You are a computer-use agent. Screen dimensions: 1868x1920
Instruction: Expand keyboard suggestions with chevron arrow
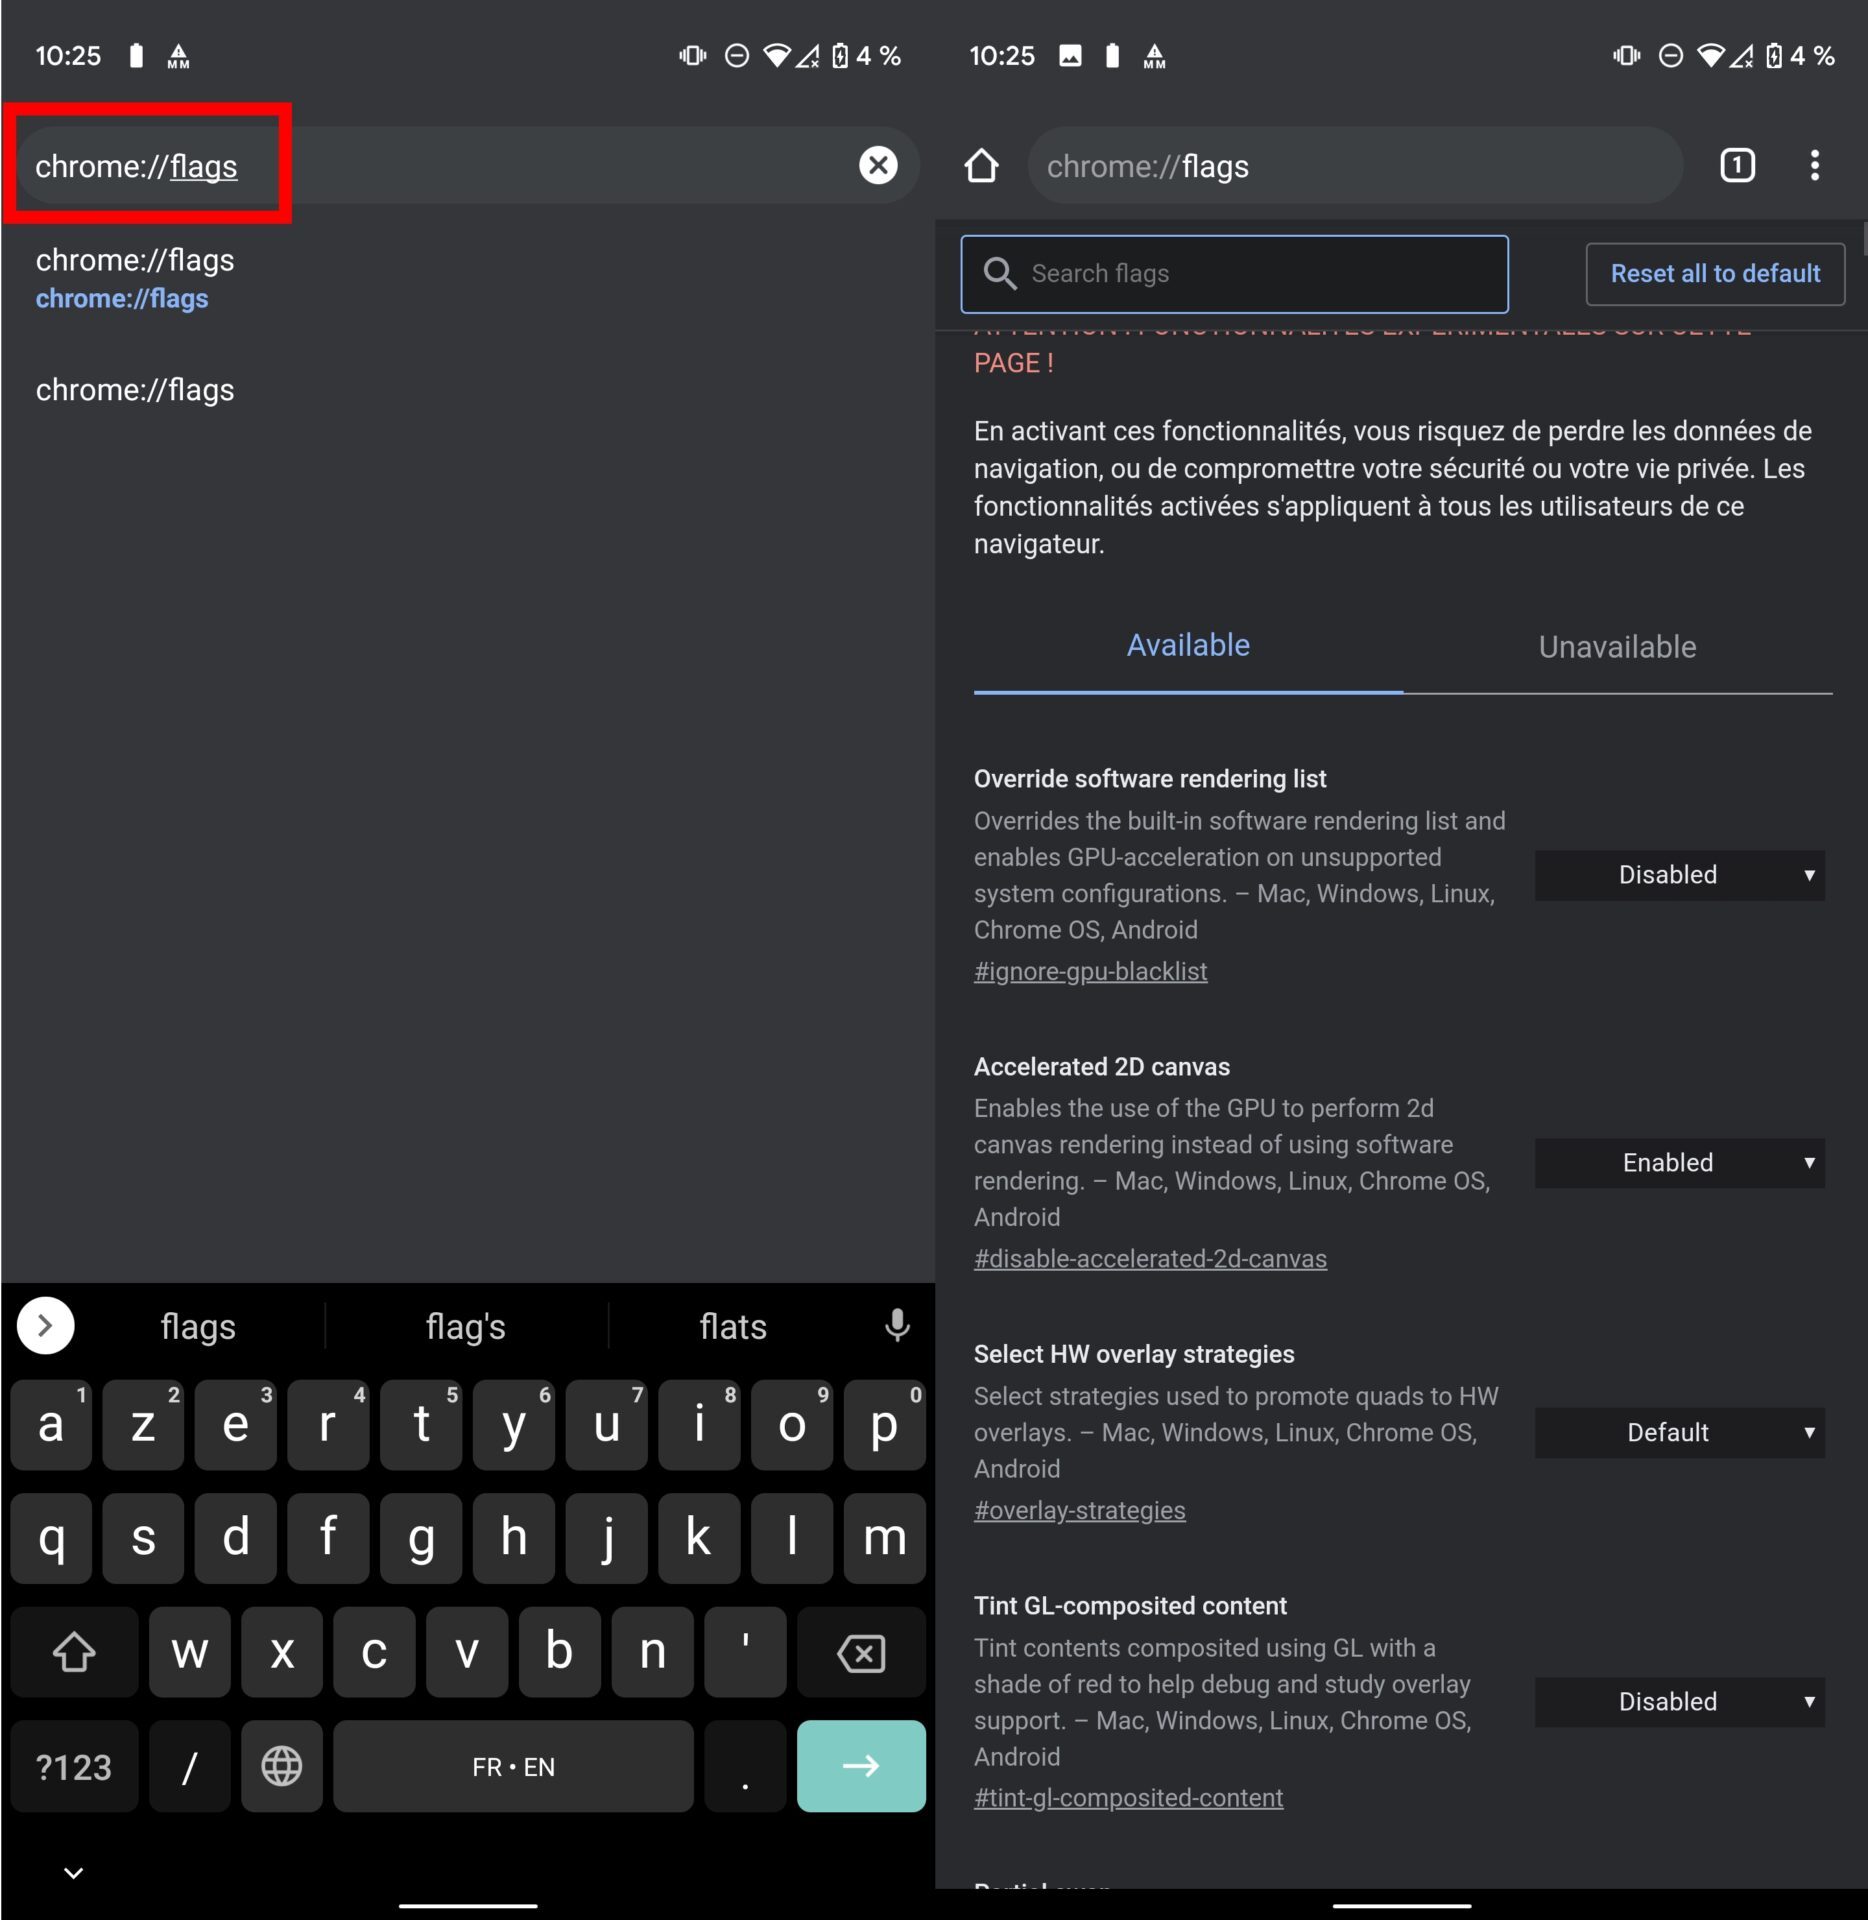coord(45,1326)
